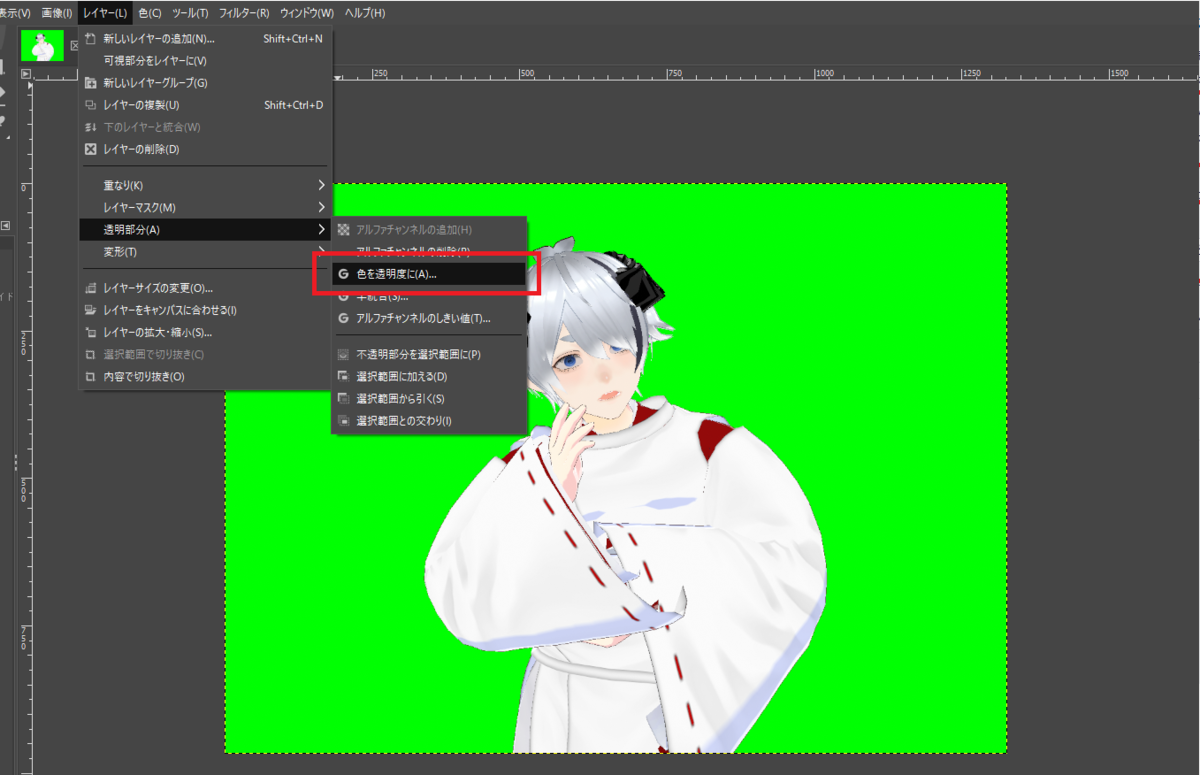This screenshot has width=1200, height=775.
Task: Click the crop icon beside 内容で切り抜き
Action: coord(91,376)
